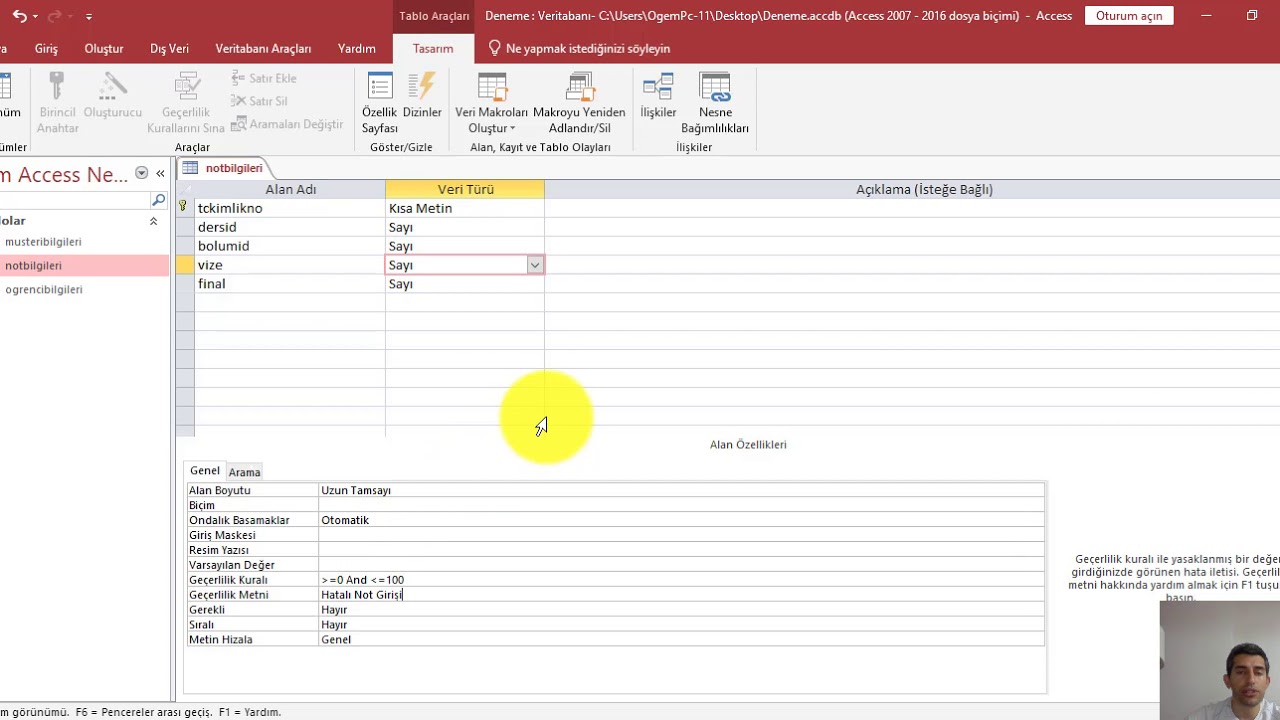Open Veritabanı Araçları ribbon tab
Viewport: 1280px width, 720px height.
(263, 48)
